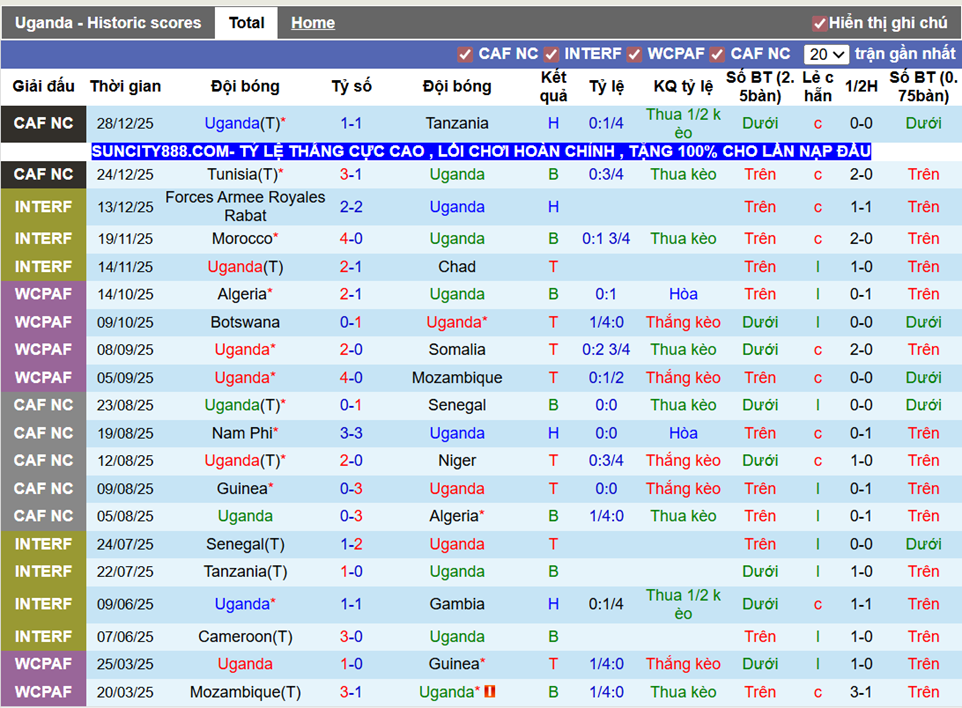Click Gambia team name
962x708 pixels.
click(x=457, y=604)
